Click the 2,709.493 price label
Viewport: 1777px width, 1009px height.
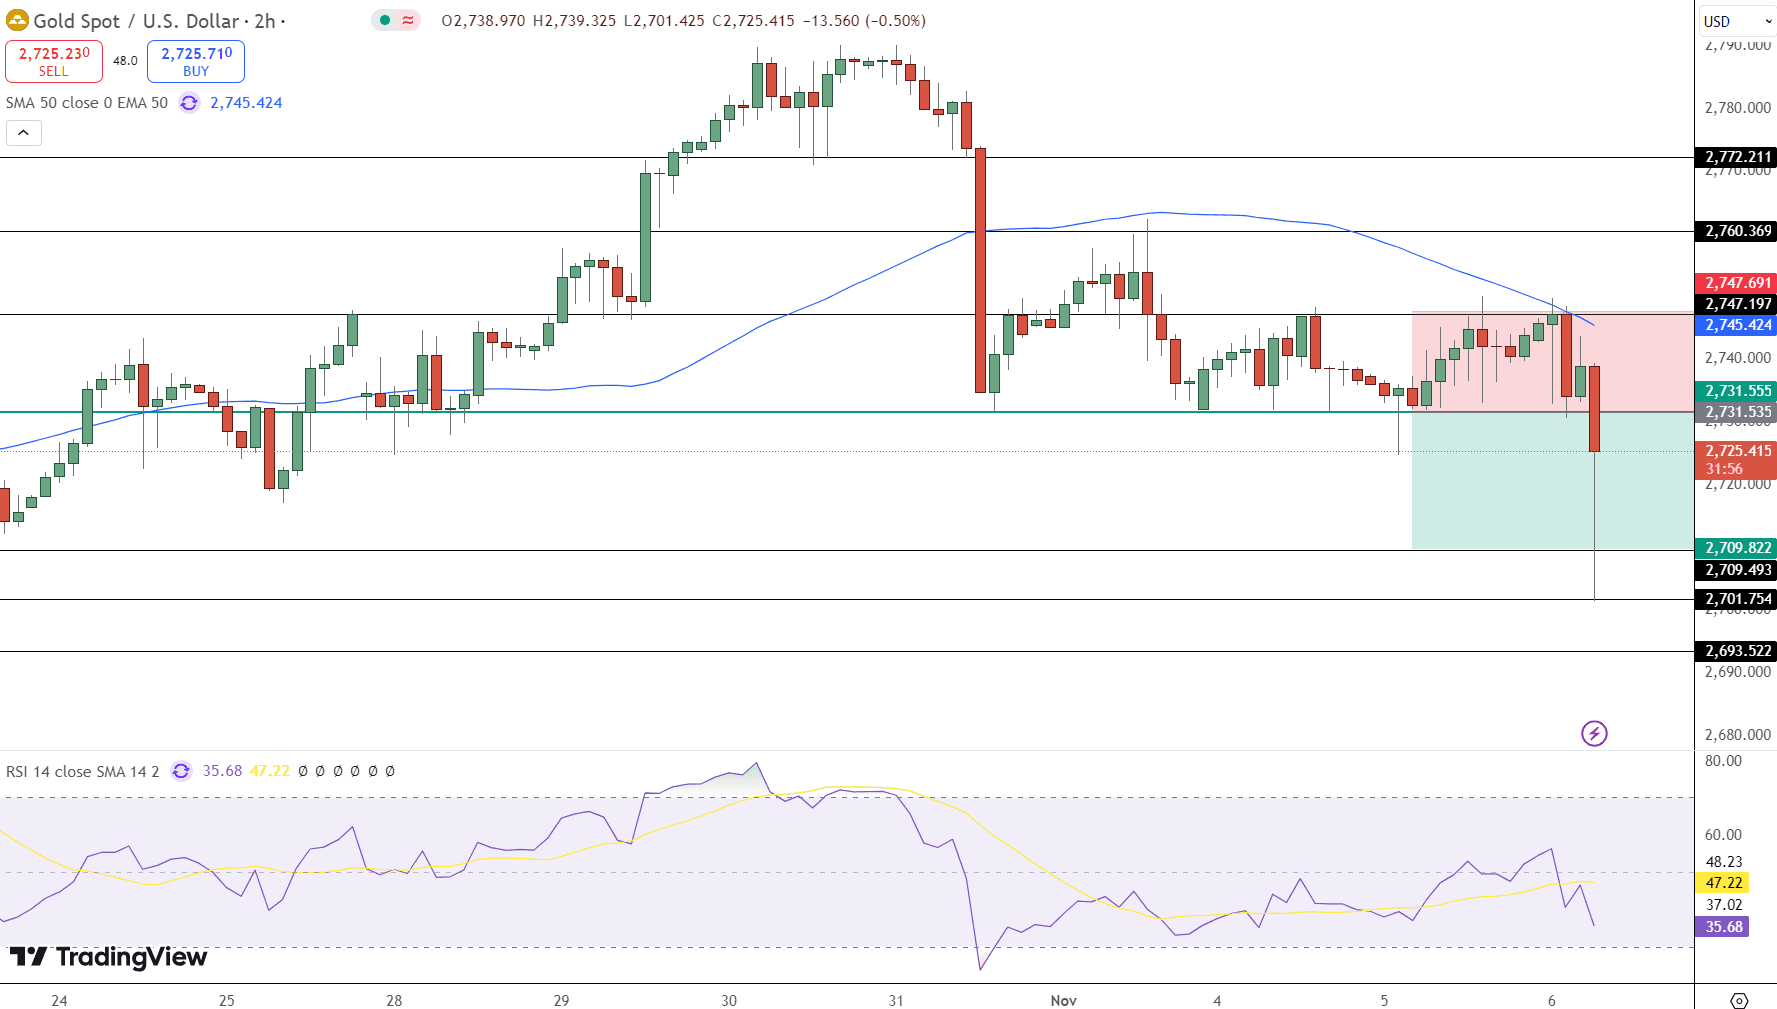pyautogui.click(x=1736, y=570)
